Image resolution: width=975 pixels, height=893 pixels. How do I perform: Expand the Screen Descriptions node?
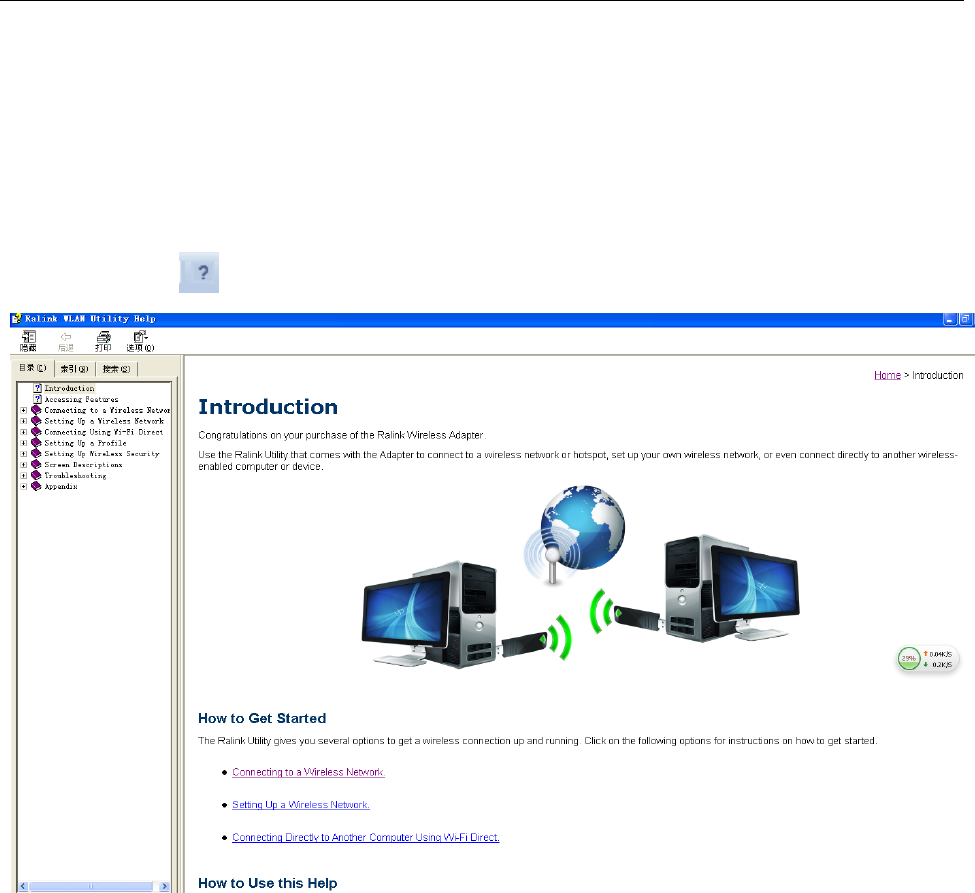(x=24, y=465)
